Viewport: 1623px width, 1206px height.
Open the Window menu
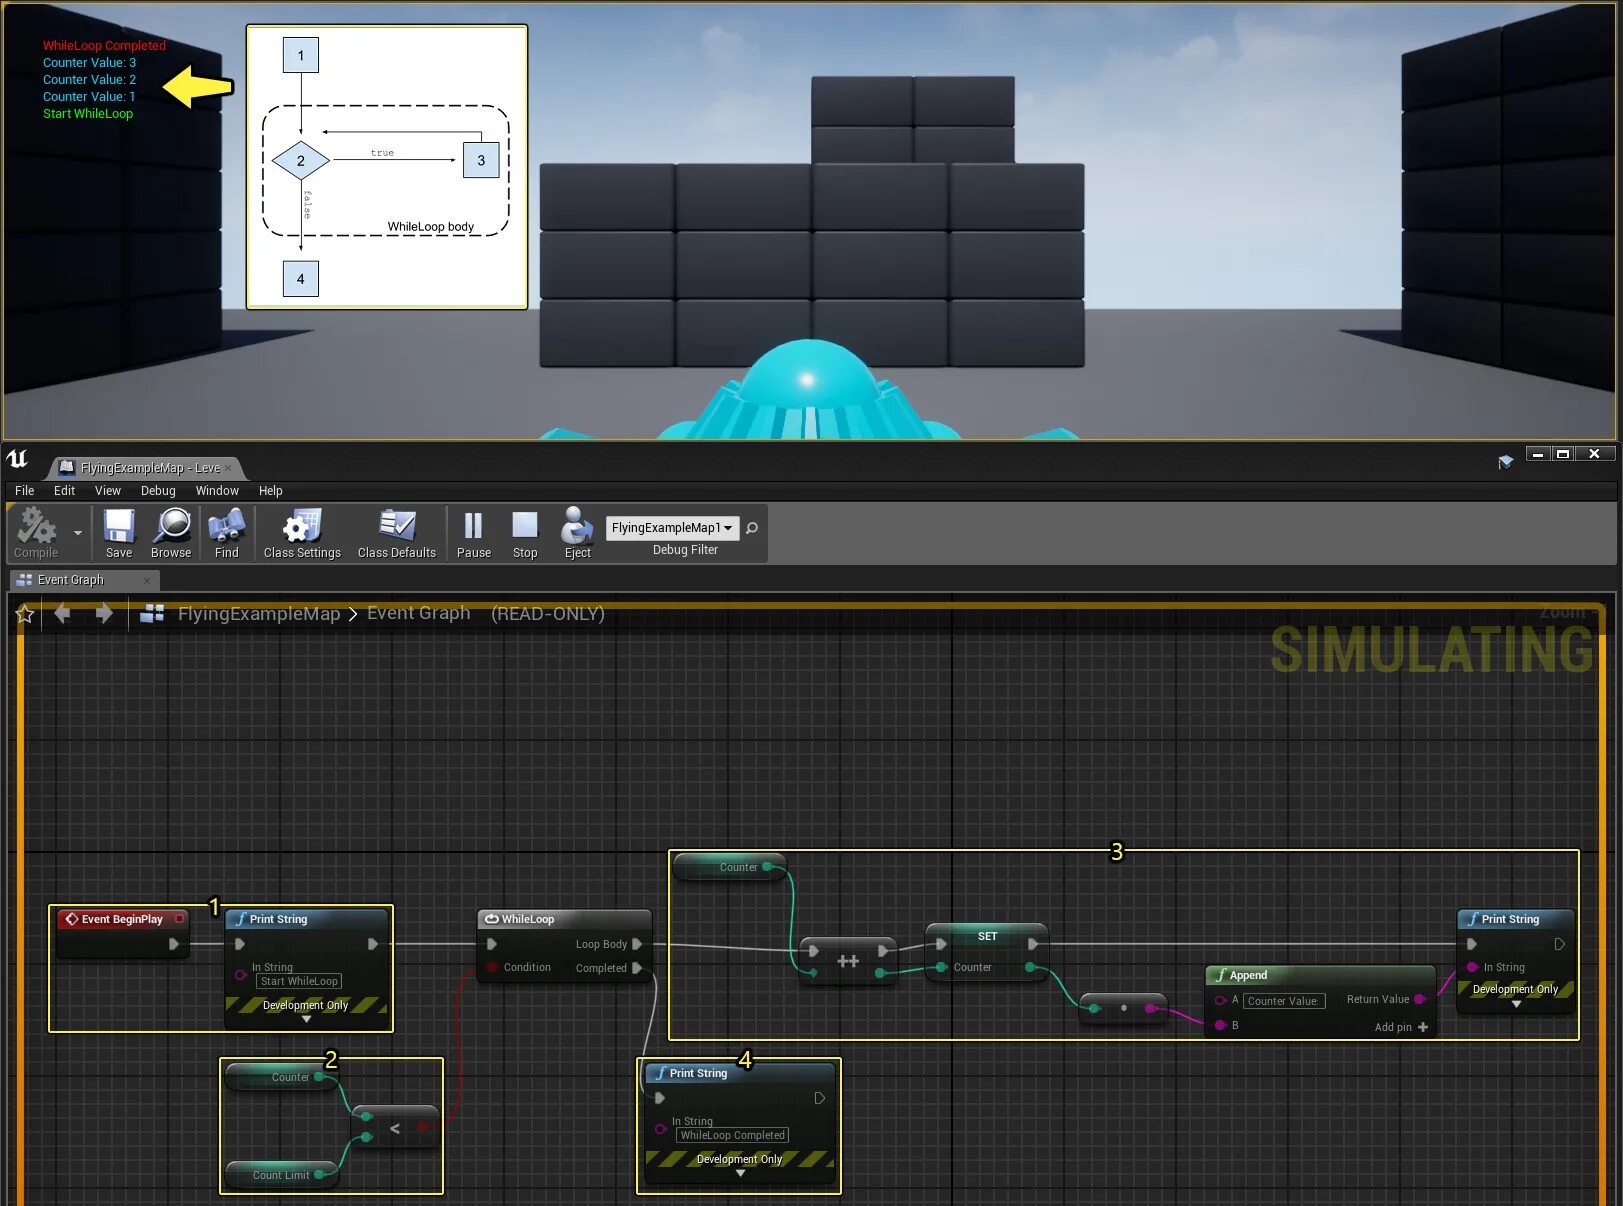(x=217, y=491)
